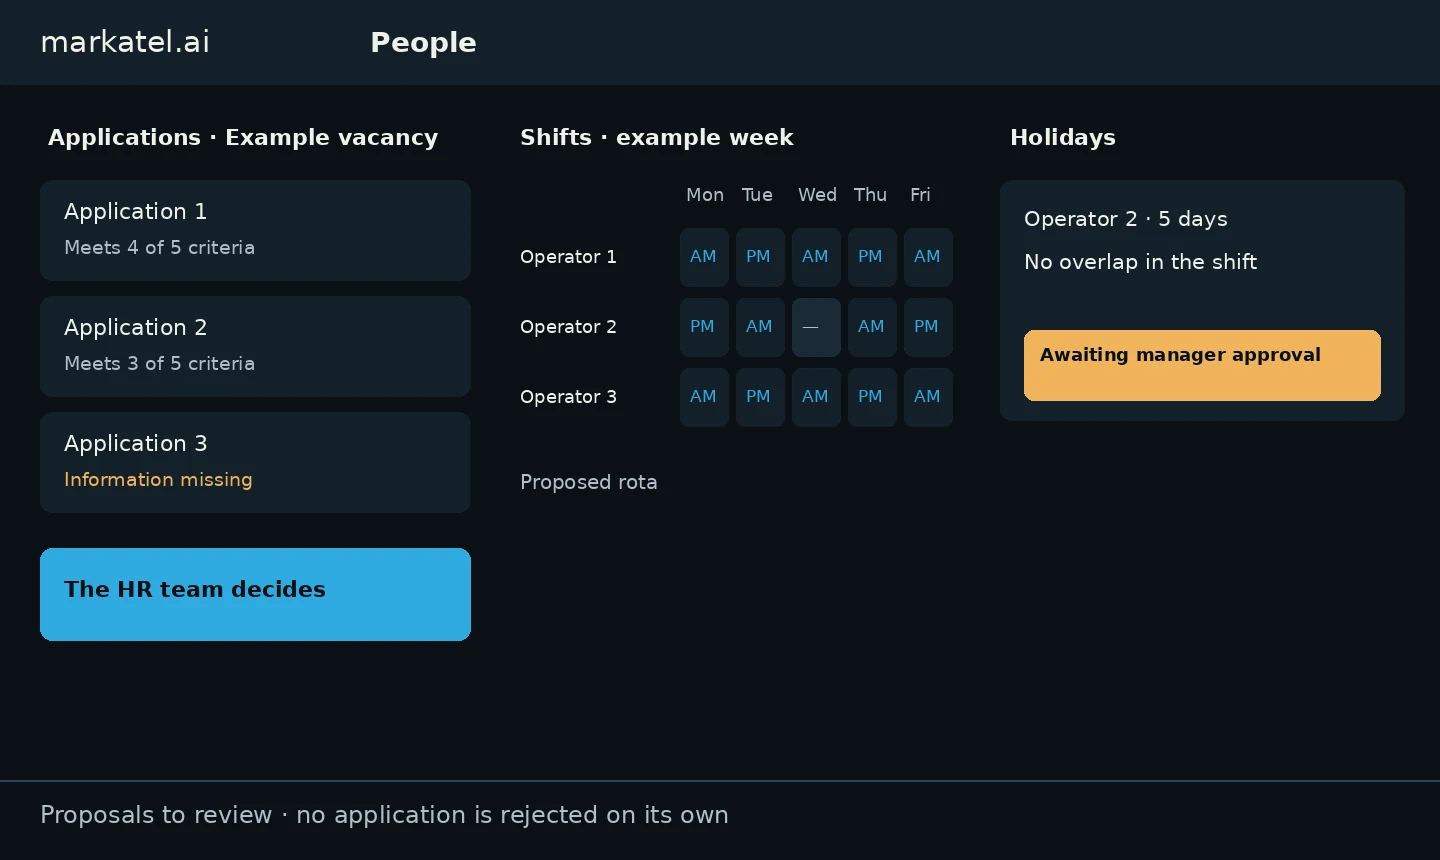The width and height of the screenshot is (1440, 860).
Task: Select Operator 1's Thursday PM shift
Action: [872, 257]
